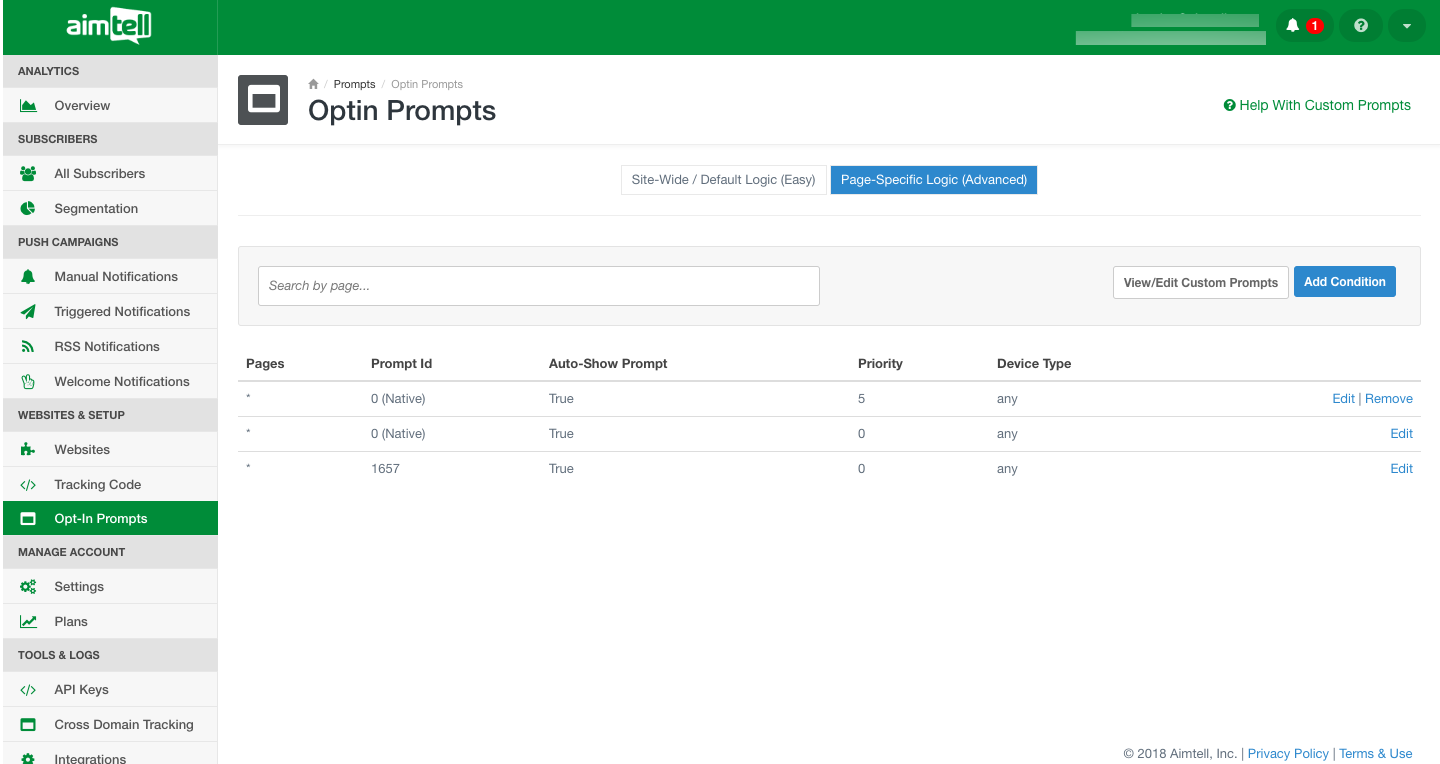Open Overview analytics page

point(82,106)
